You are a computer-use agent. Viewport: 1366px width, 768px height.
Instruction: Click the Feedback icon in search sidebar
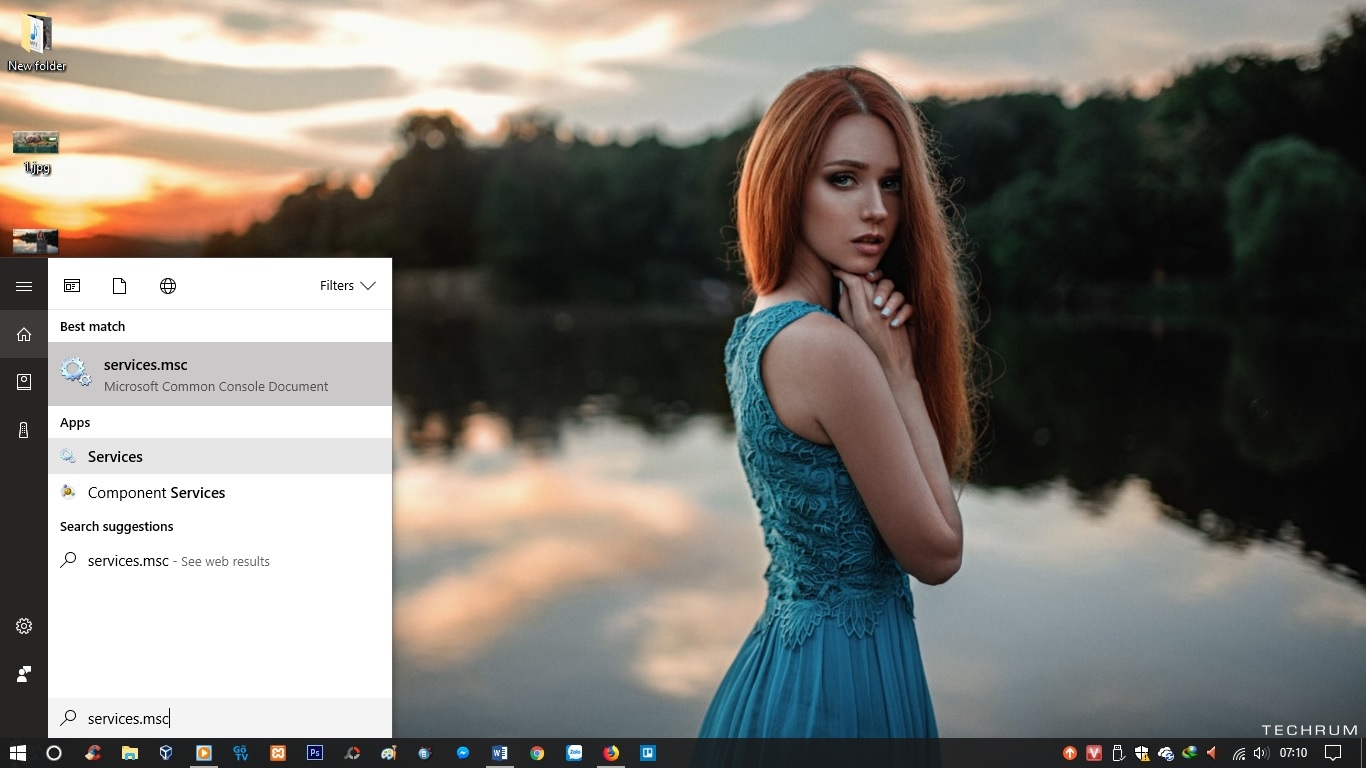tap(24, 674)
